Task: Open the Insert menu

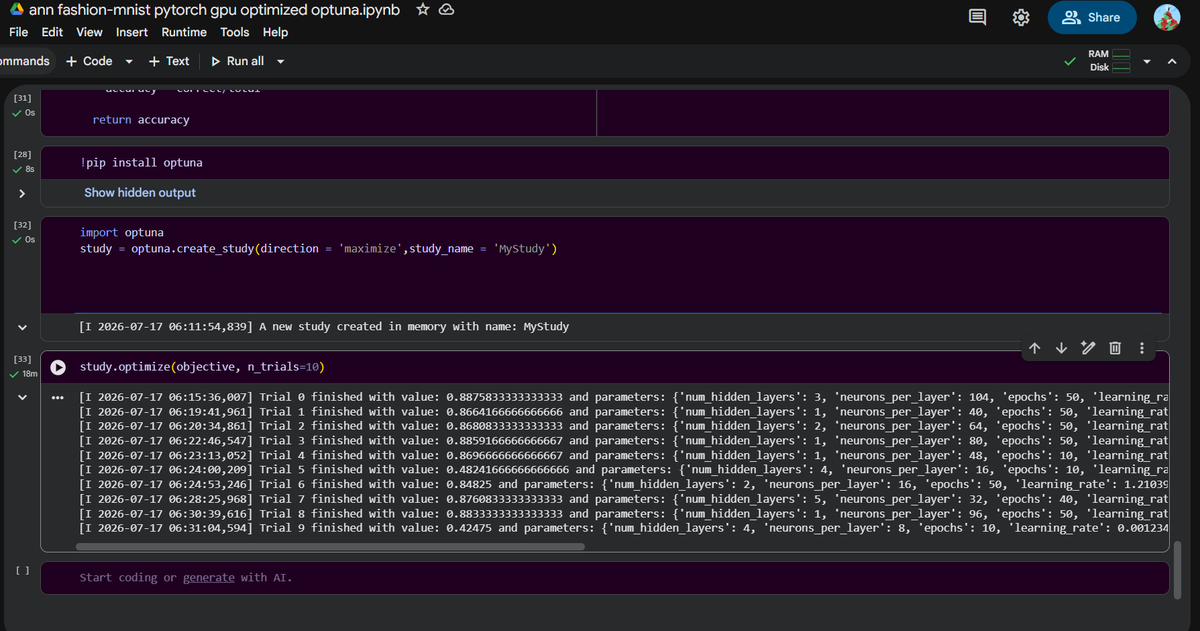Action: point(132,32)
